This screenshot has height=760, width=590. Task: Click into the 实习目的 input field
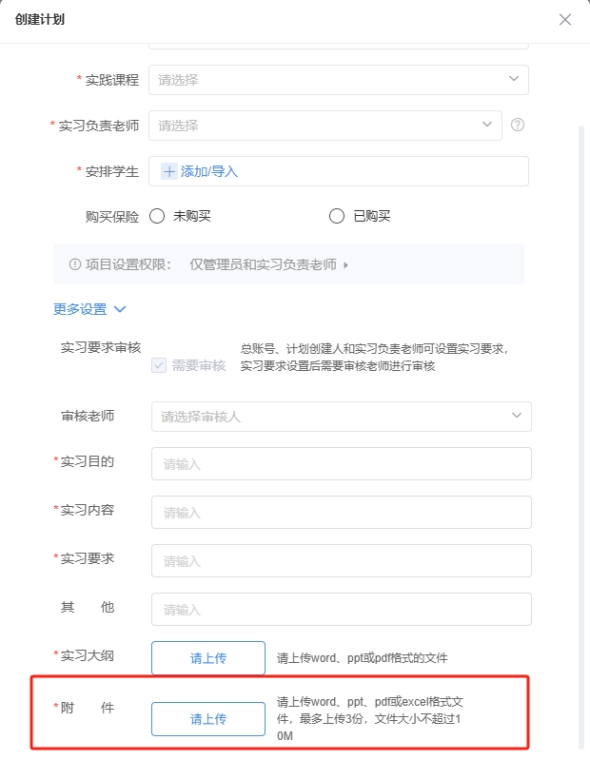(x=341, y=464)
